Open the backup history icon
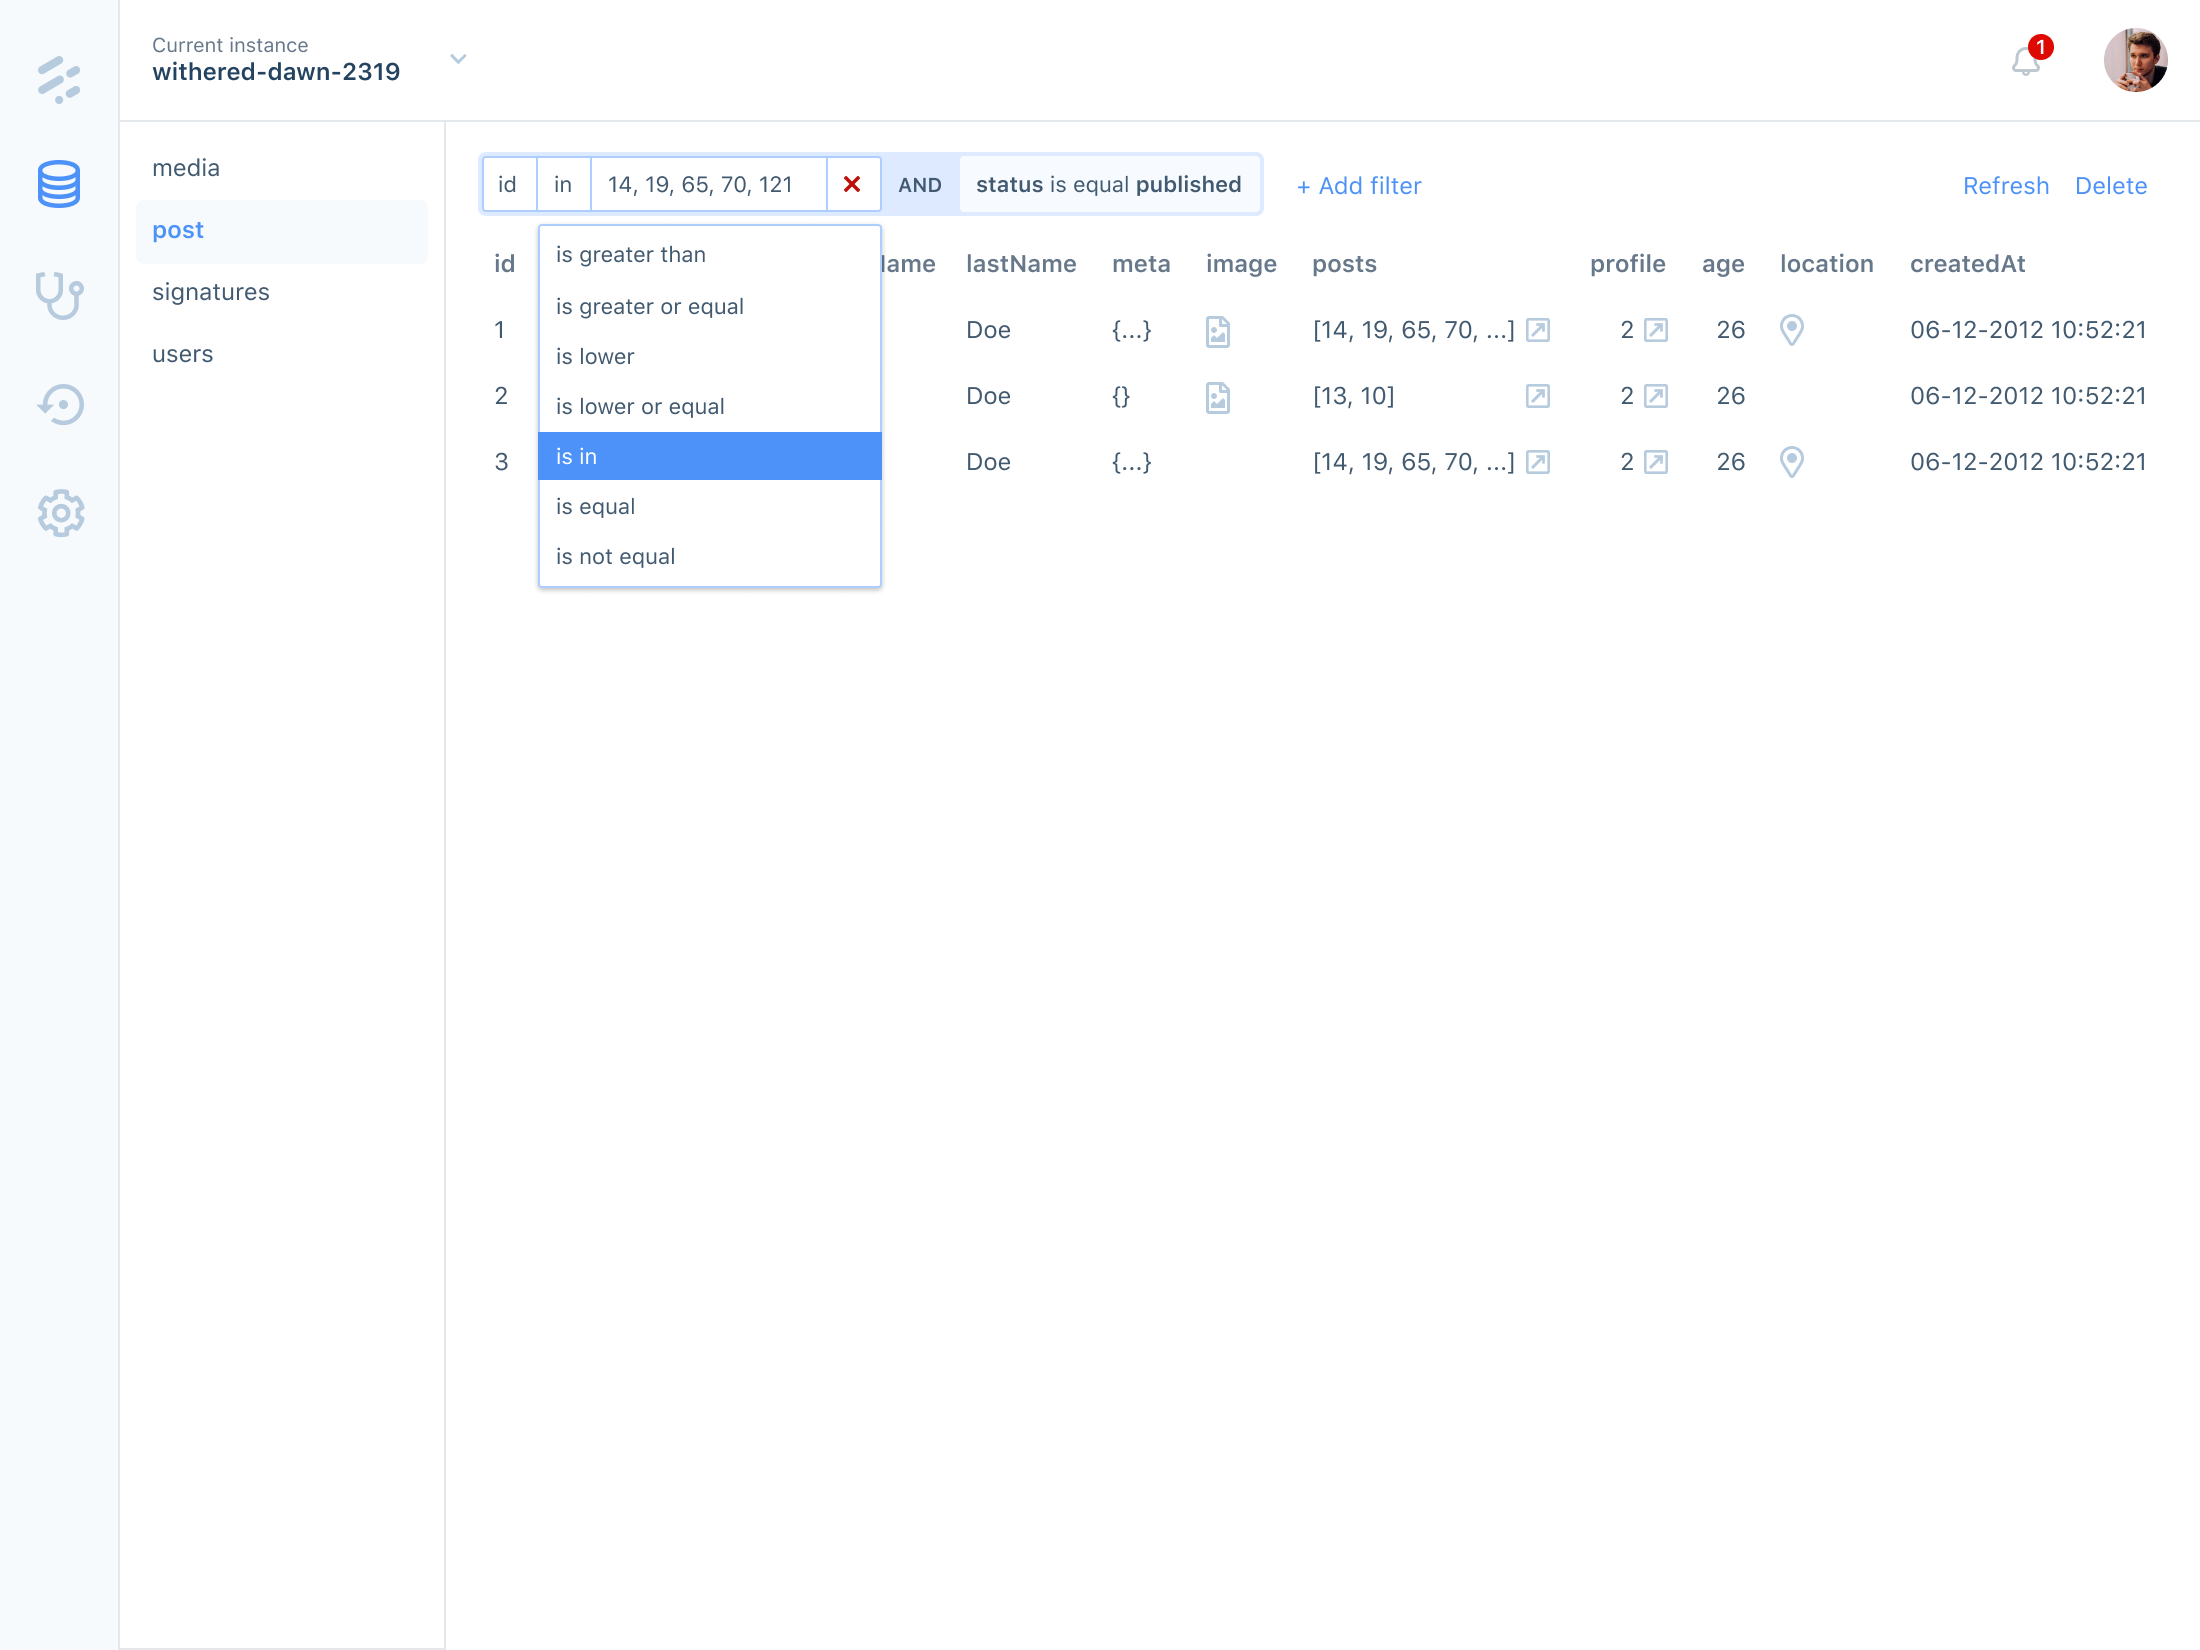Image resolution: width=2200 pixels, height=1650 pixels. pos(61,405)
